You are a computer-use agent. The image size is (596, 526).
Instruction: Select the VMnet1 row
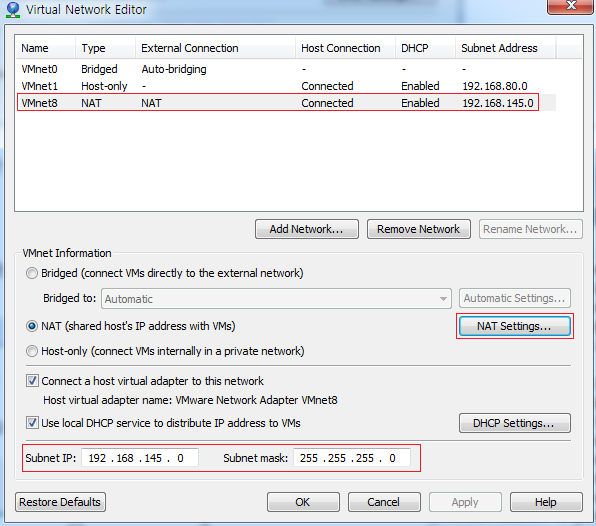pos(286,86)
